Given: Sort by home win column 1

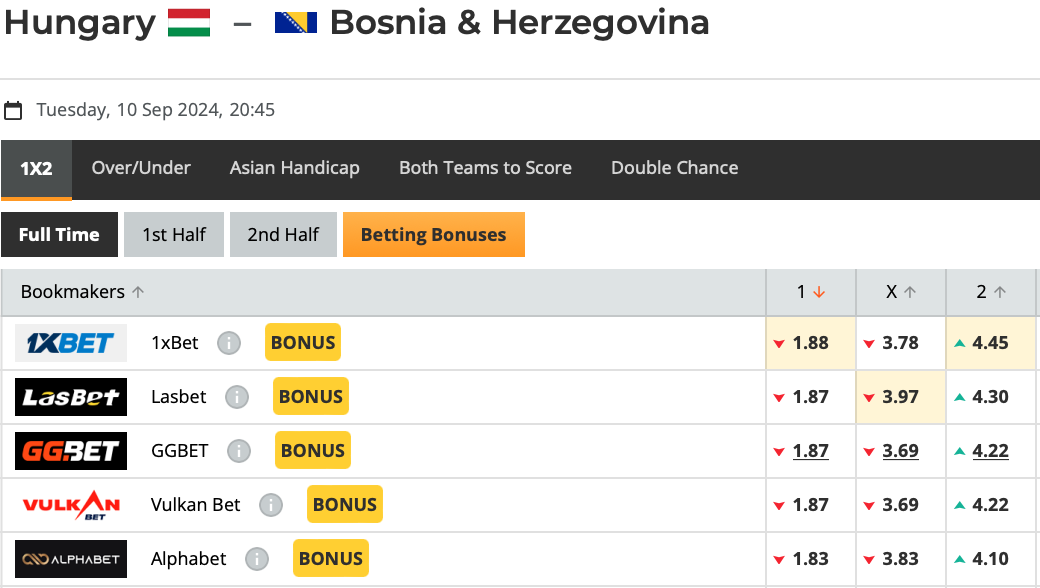Looking at the screenshot, I should point(811,292).
